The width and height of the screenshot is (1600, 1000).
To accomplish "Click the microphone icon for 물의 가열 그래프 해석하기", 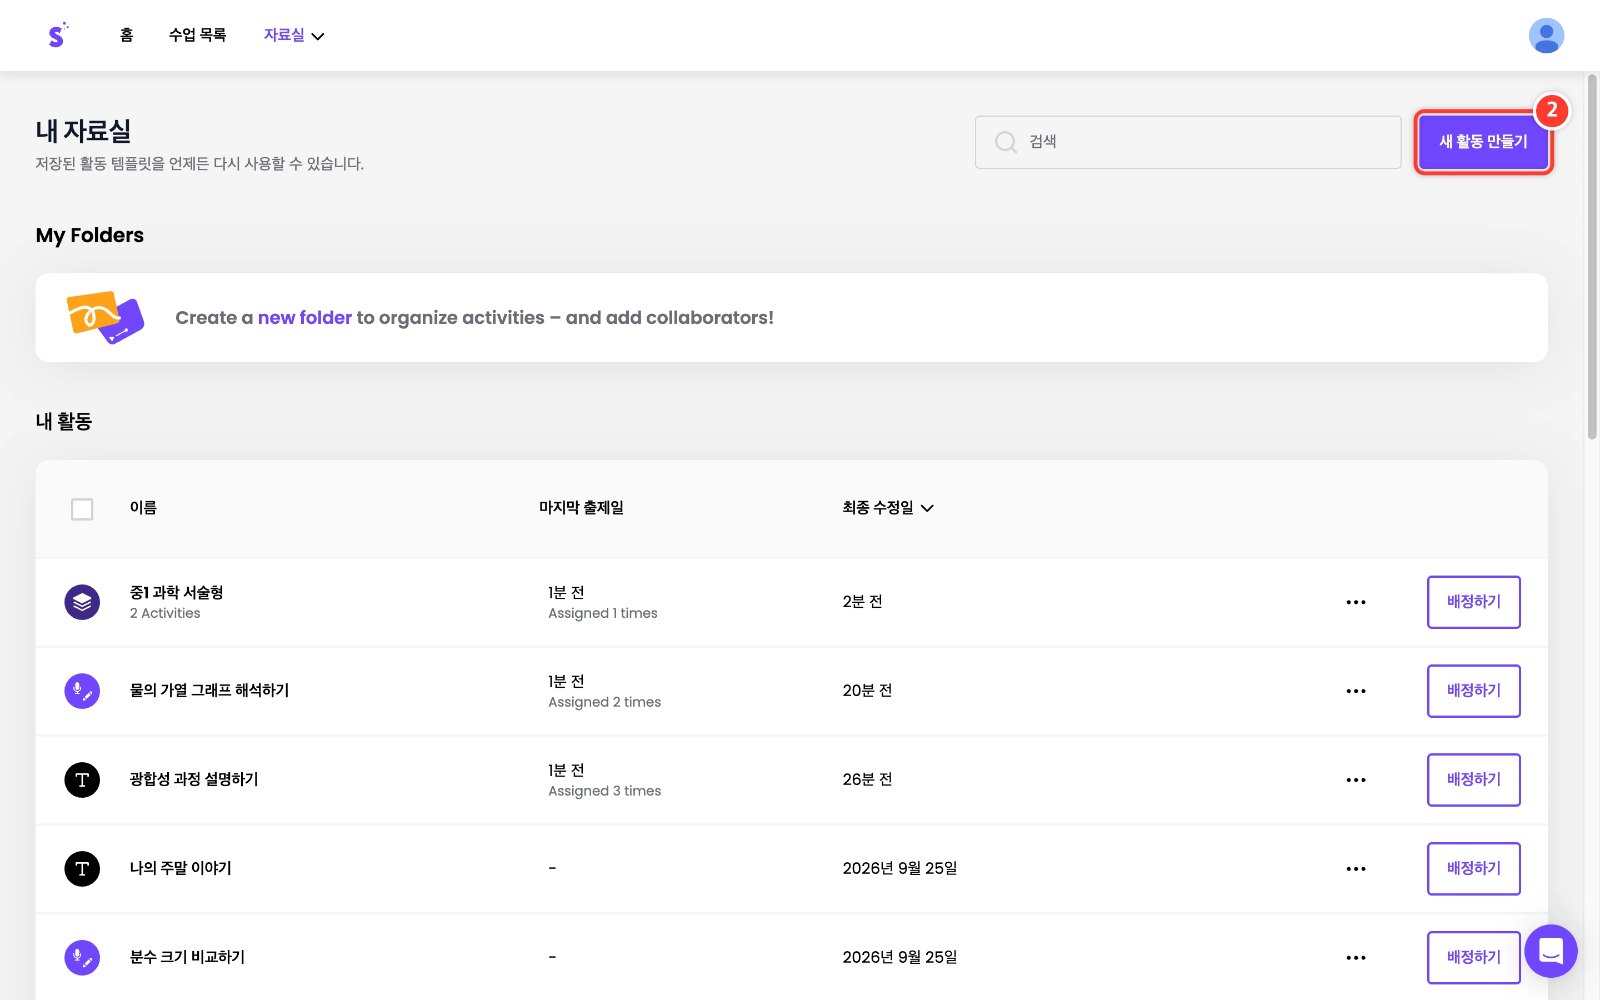I will pyautogui.click(x=82, y=691).
